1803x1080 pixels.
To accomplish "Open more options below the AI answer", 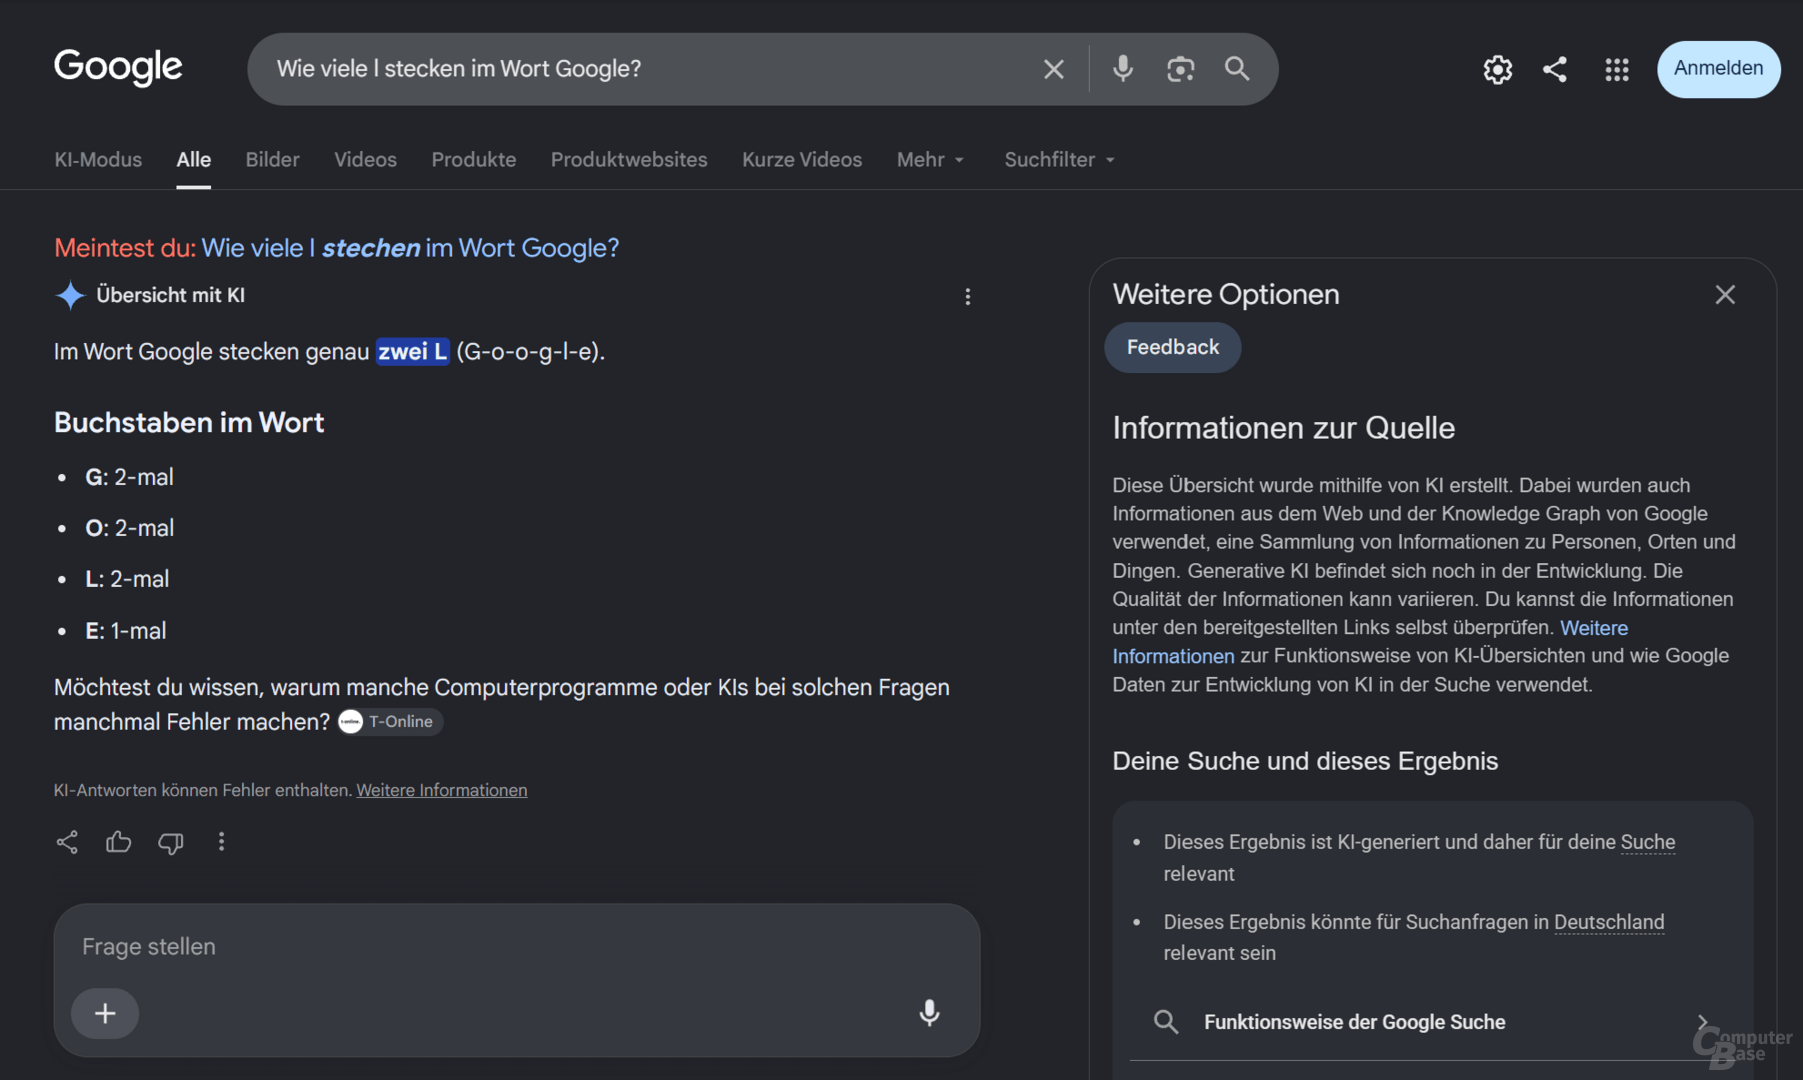I will pos(222,842).
